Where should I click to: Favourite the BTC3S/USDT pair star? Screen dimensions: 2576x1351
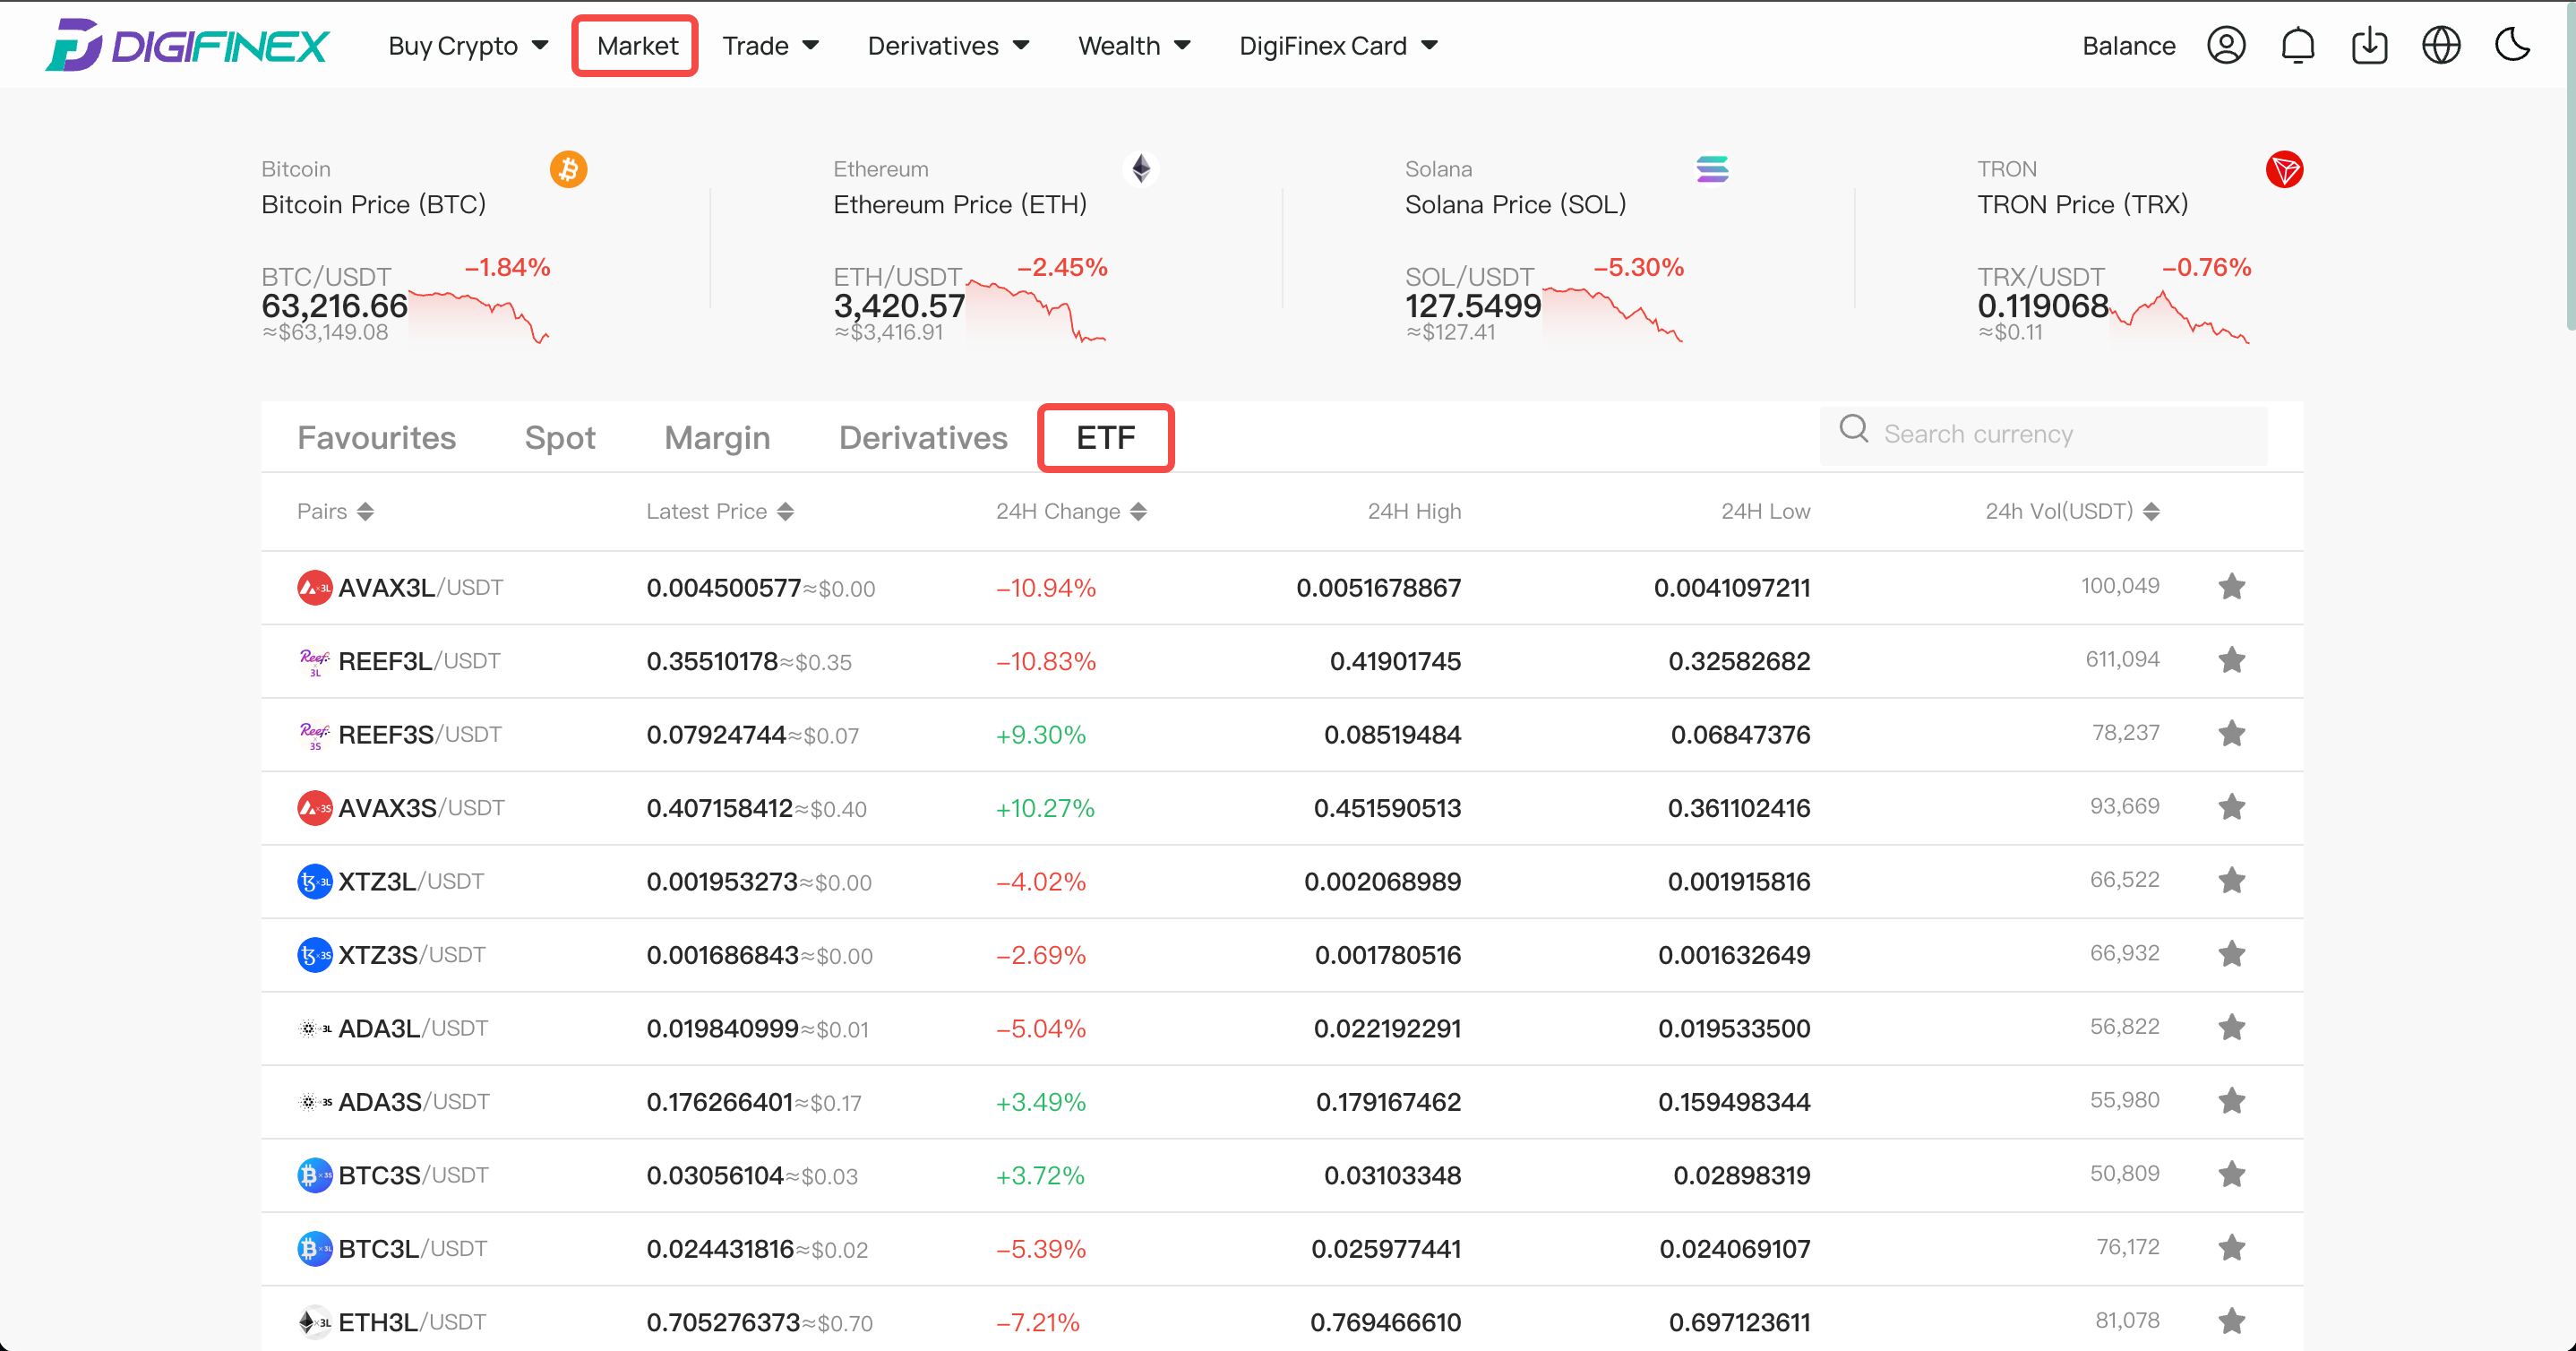[x=2231, y=1174]
